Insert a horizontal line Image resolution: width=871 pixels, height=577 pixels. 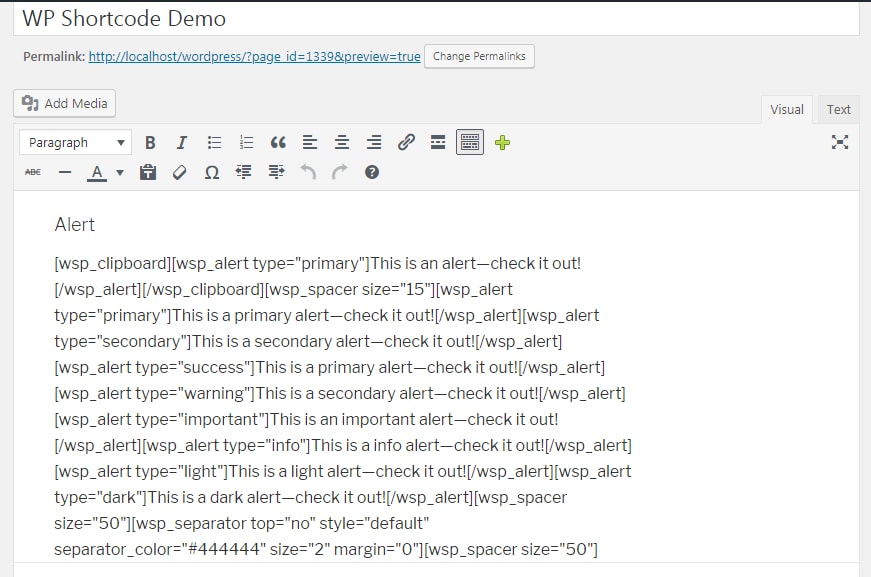click(x=65, y=172)
